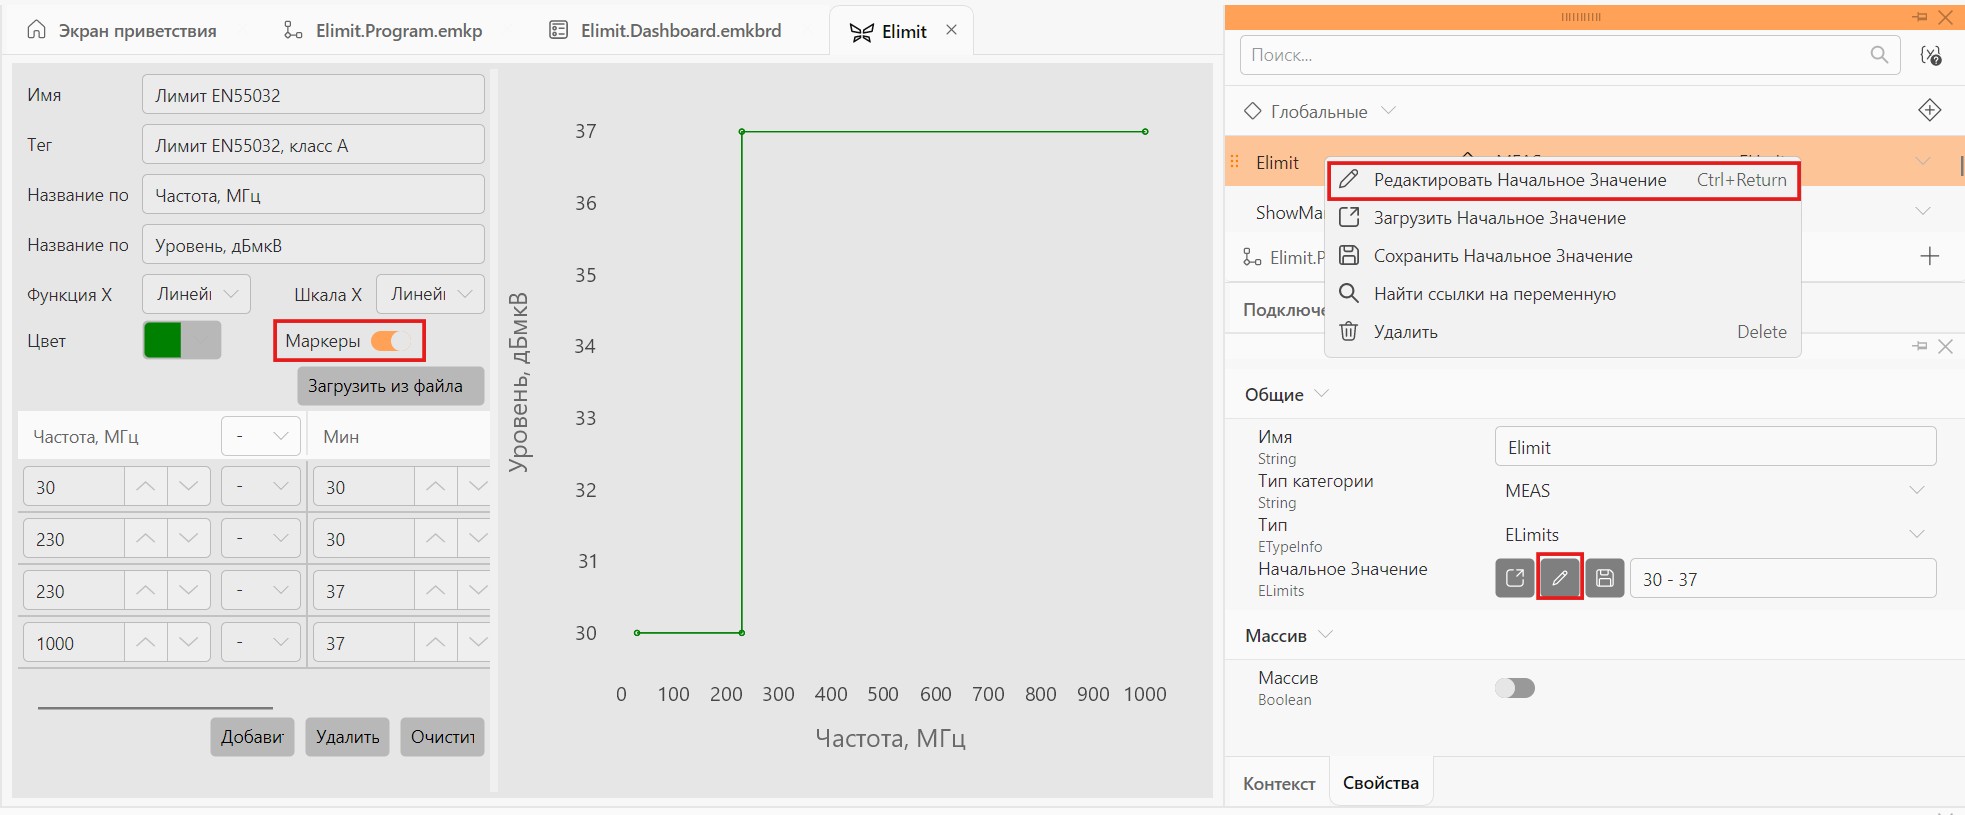Select the Elimit.P program row
This screenshot has height=815, width=1965.
coord(1282,257)
